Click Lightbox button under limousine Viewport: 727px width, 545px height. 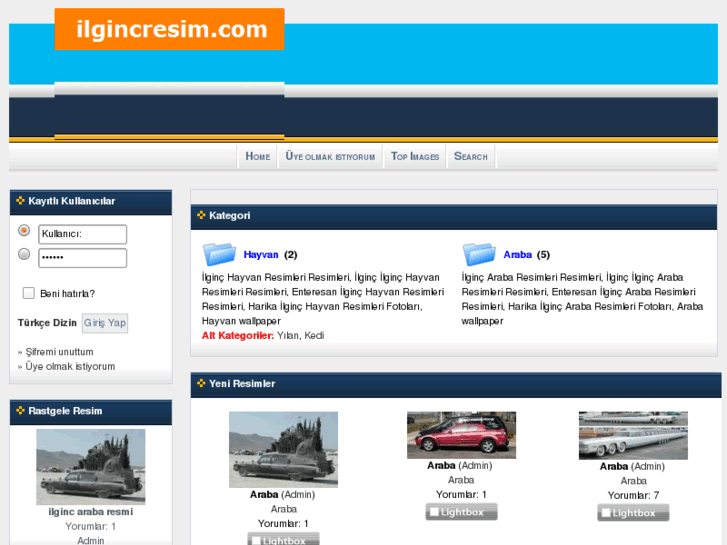click(x=633, y=513)
